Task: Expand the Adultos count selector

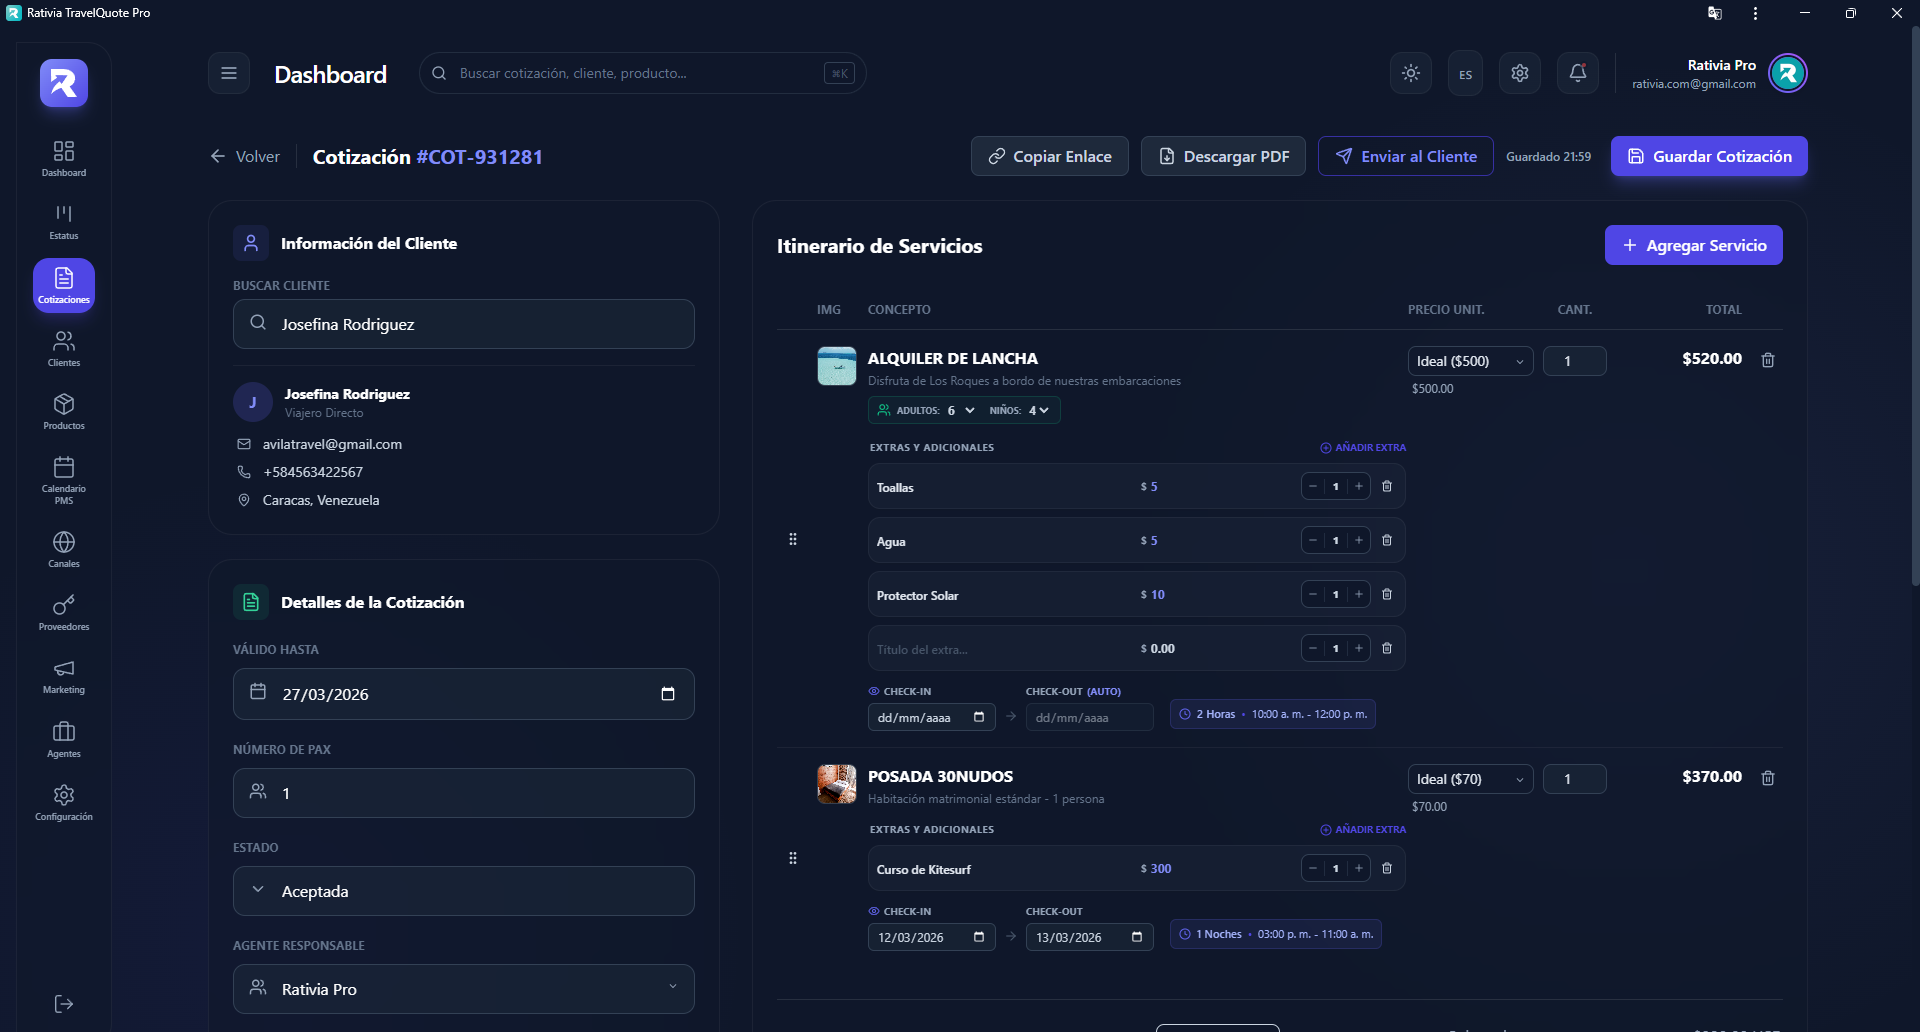Action: tap(960, 410)
